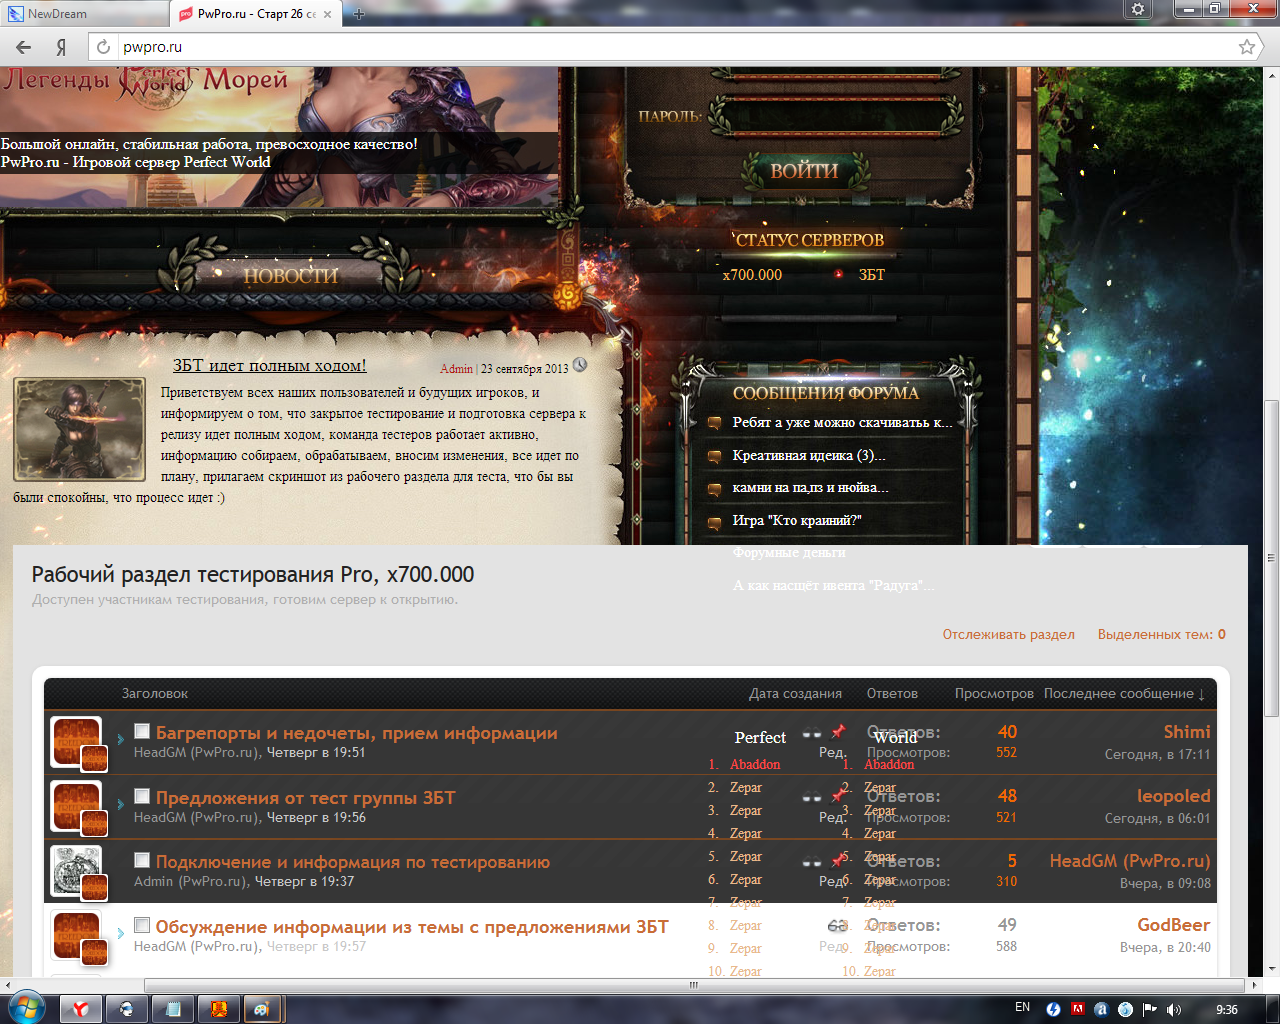Viewport: 1280px width, 1024px height.
Task: Open the Yandex "Я" home button
Action: click(62, 47)
